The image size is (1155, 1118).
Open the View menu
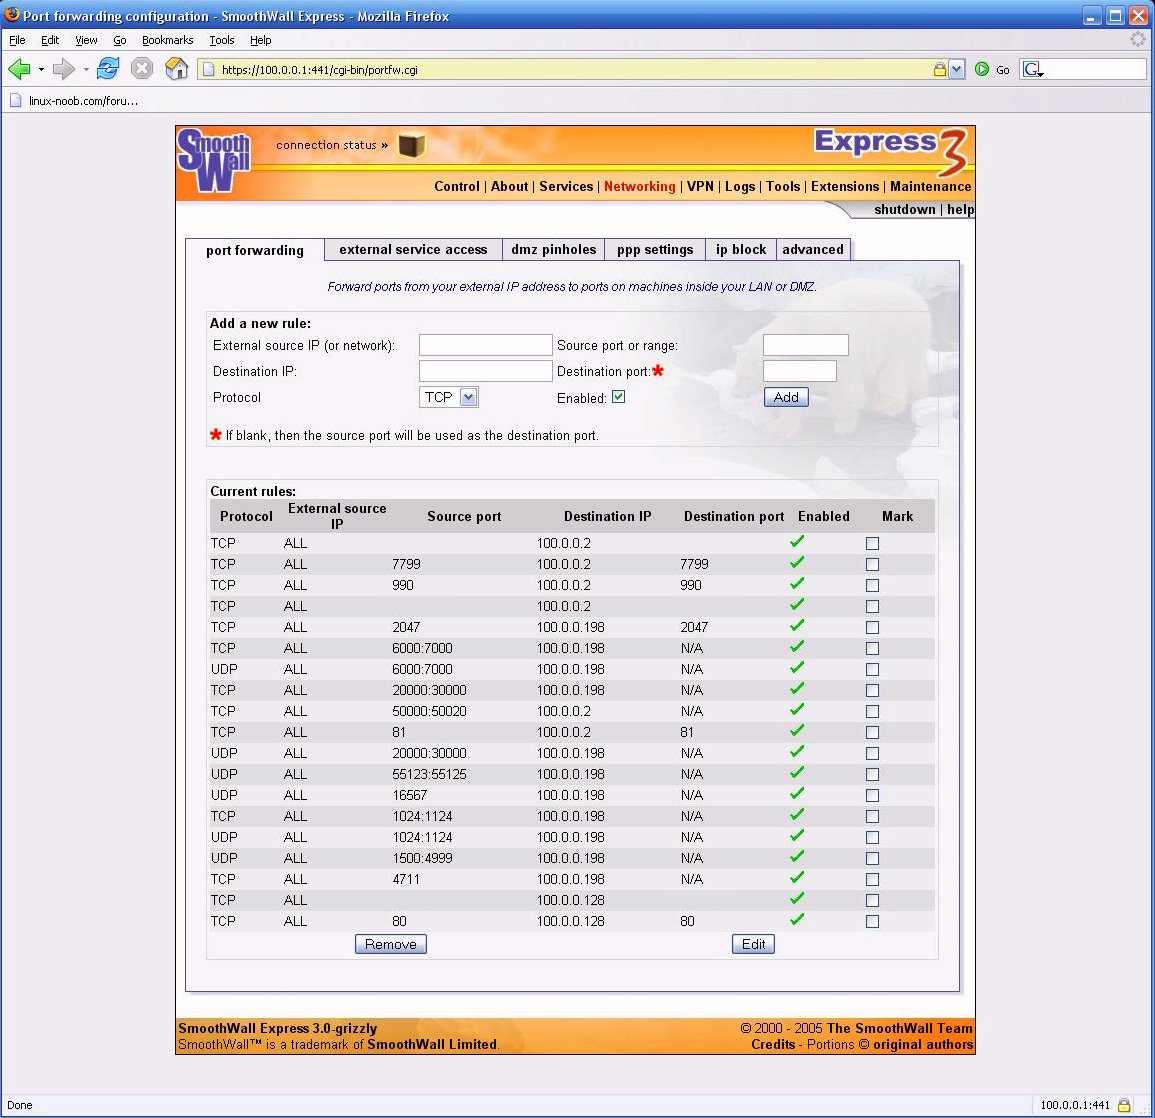[x=86, y=40]
